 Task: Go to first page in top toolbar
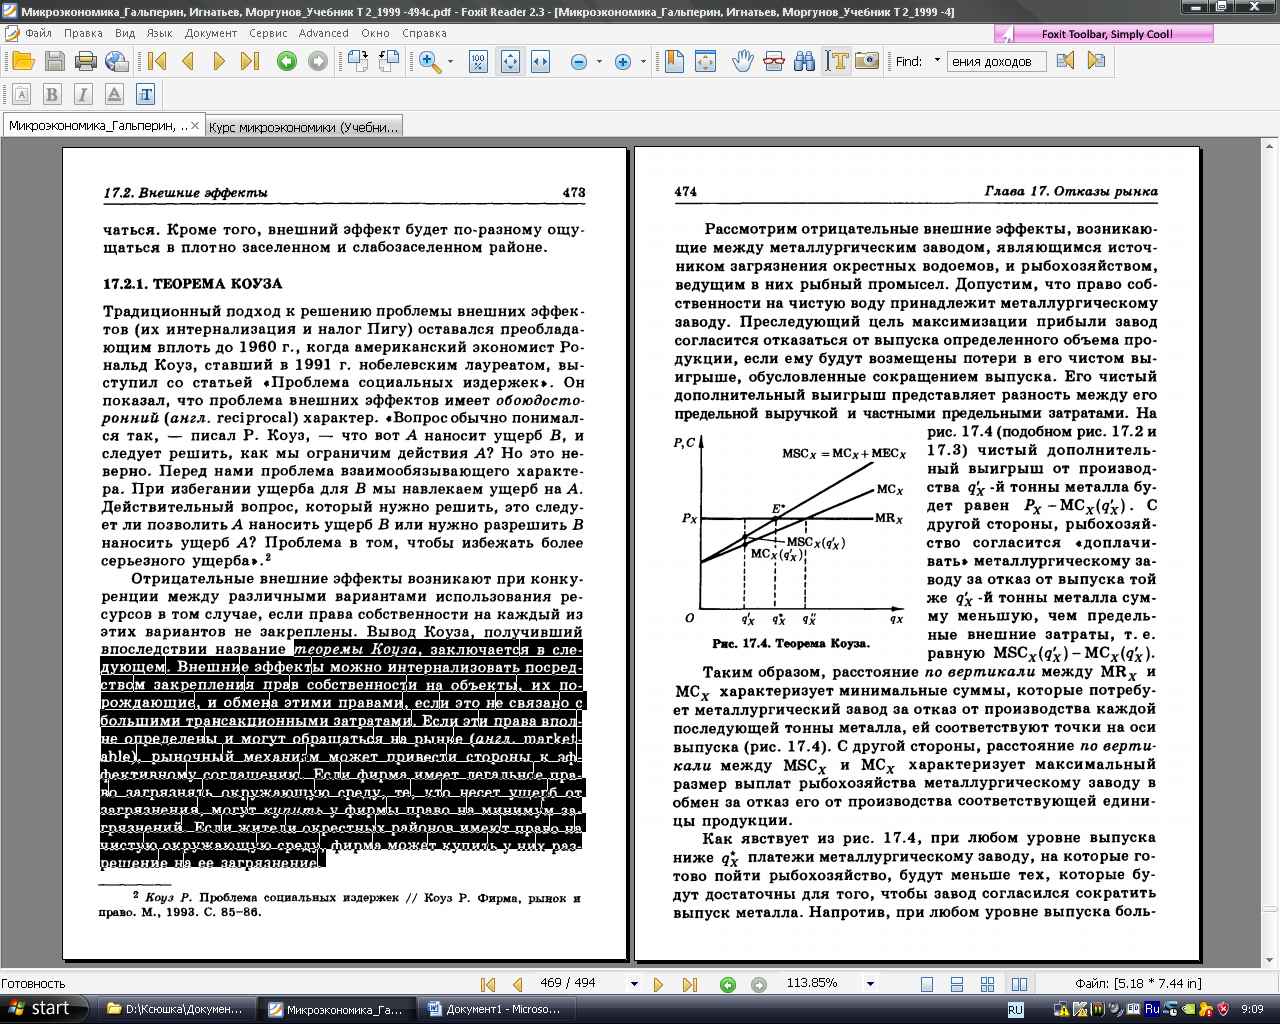(x=157, y=61)
